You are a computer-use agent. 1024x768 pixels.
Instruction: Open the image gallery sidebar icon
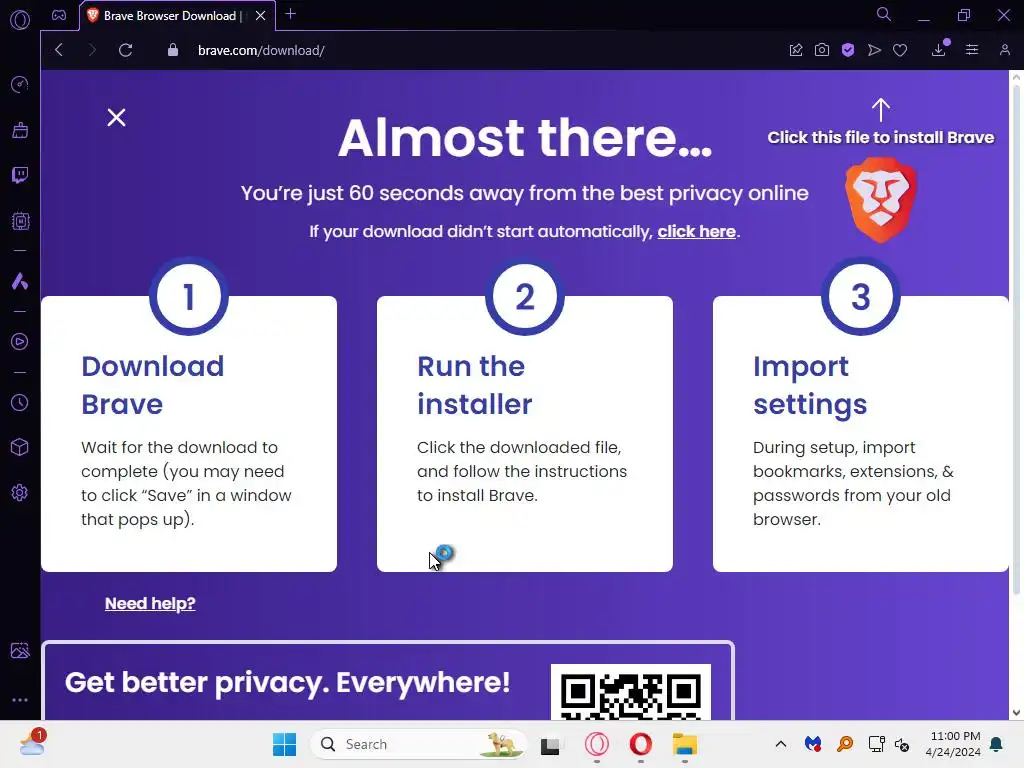click(20, 650)
